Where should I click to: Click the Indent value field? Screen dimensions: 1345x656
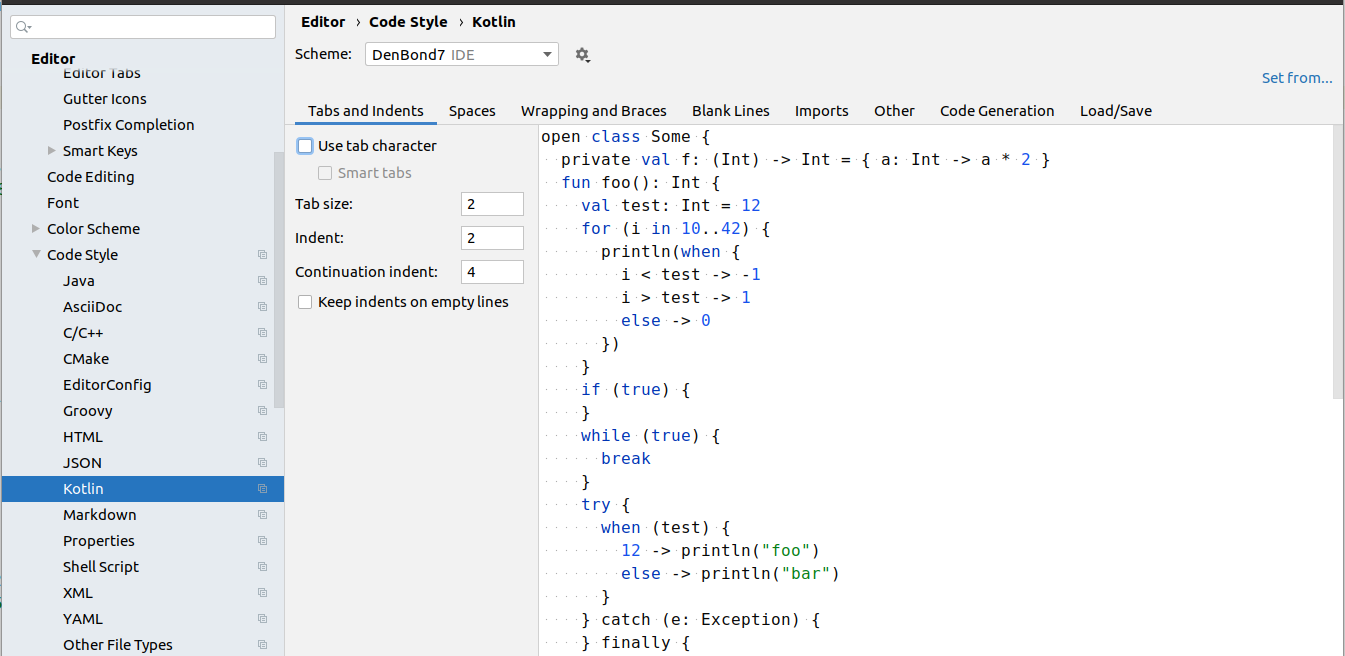pyautogui.click(x=492, y=238)
